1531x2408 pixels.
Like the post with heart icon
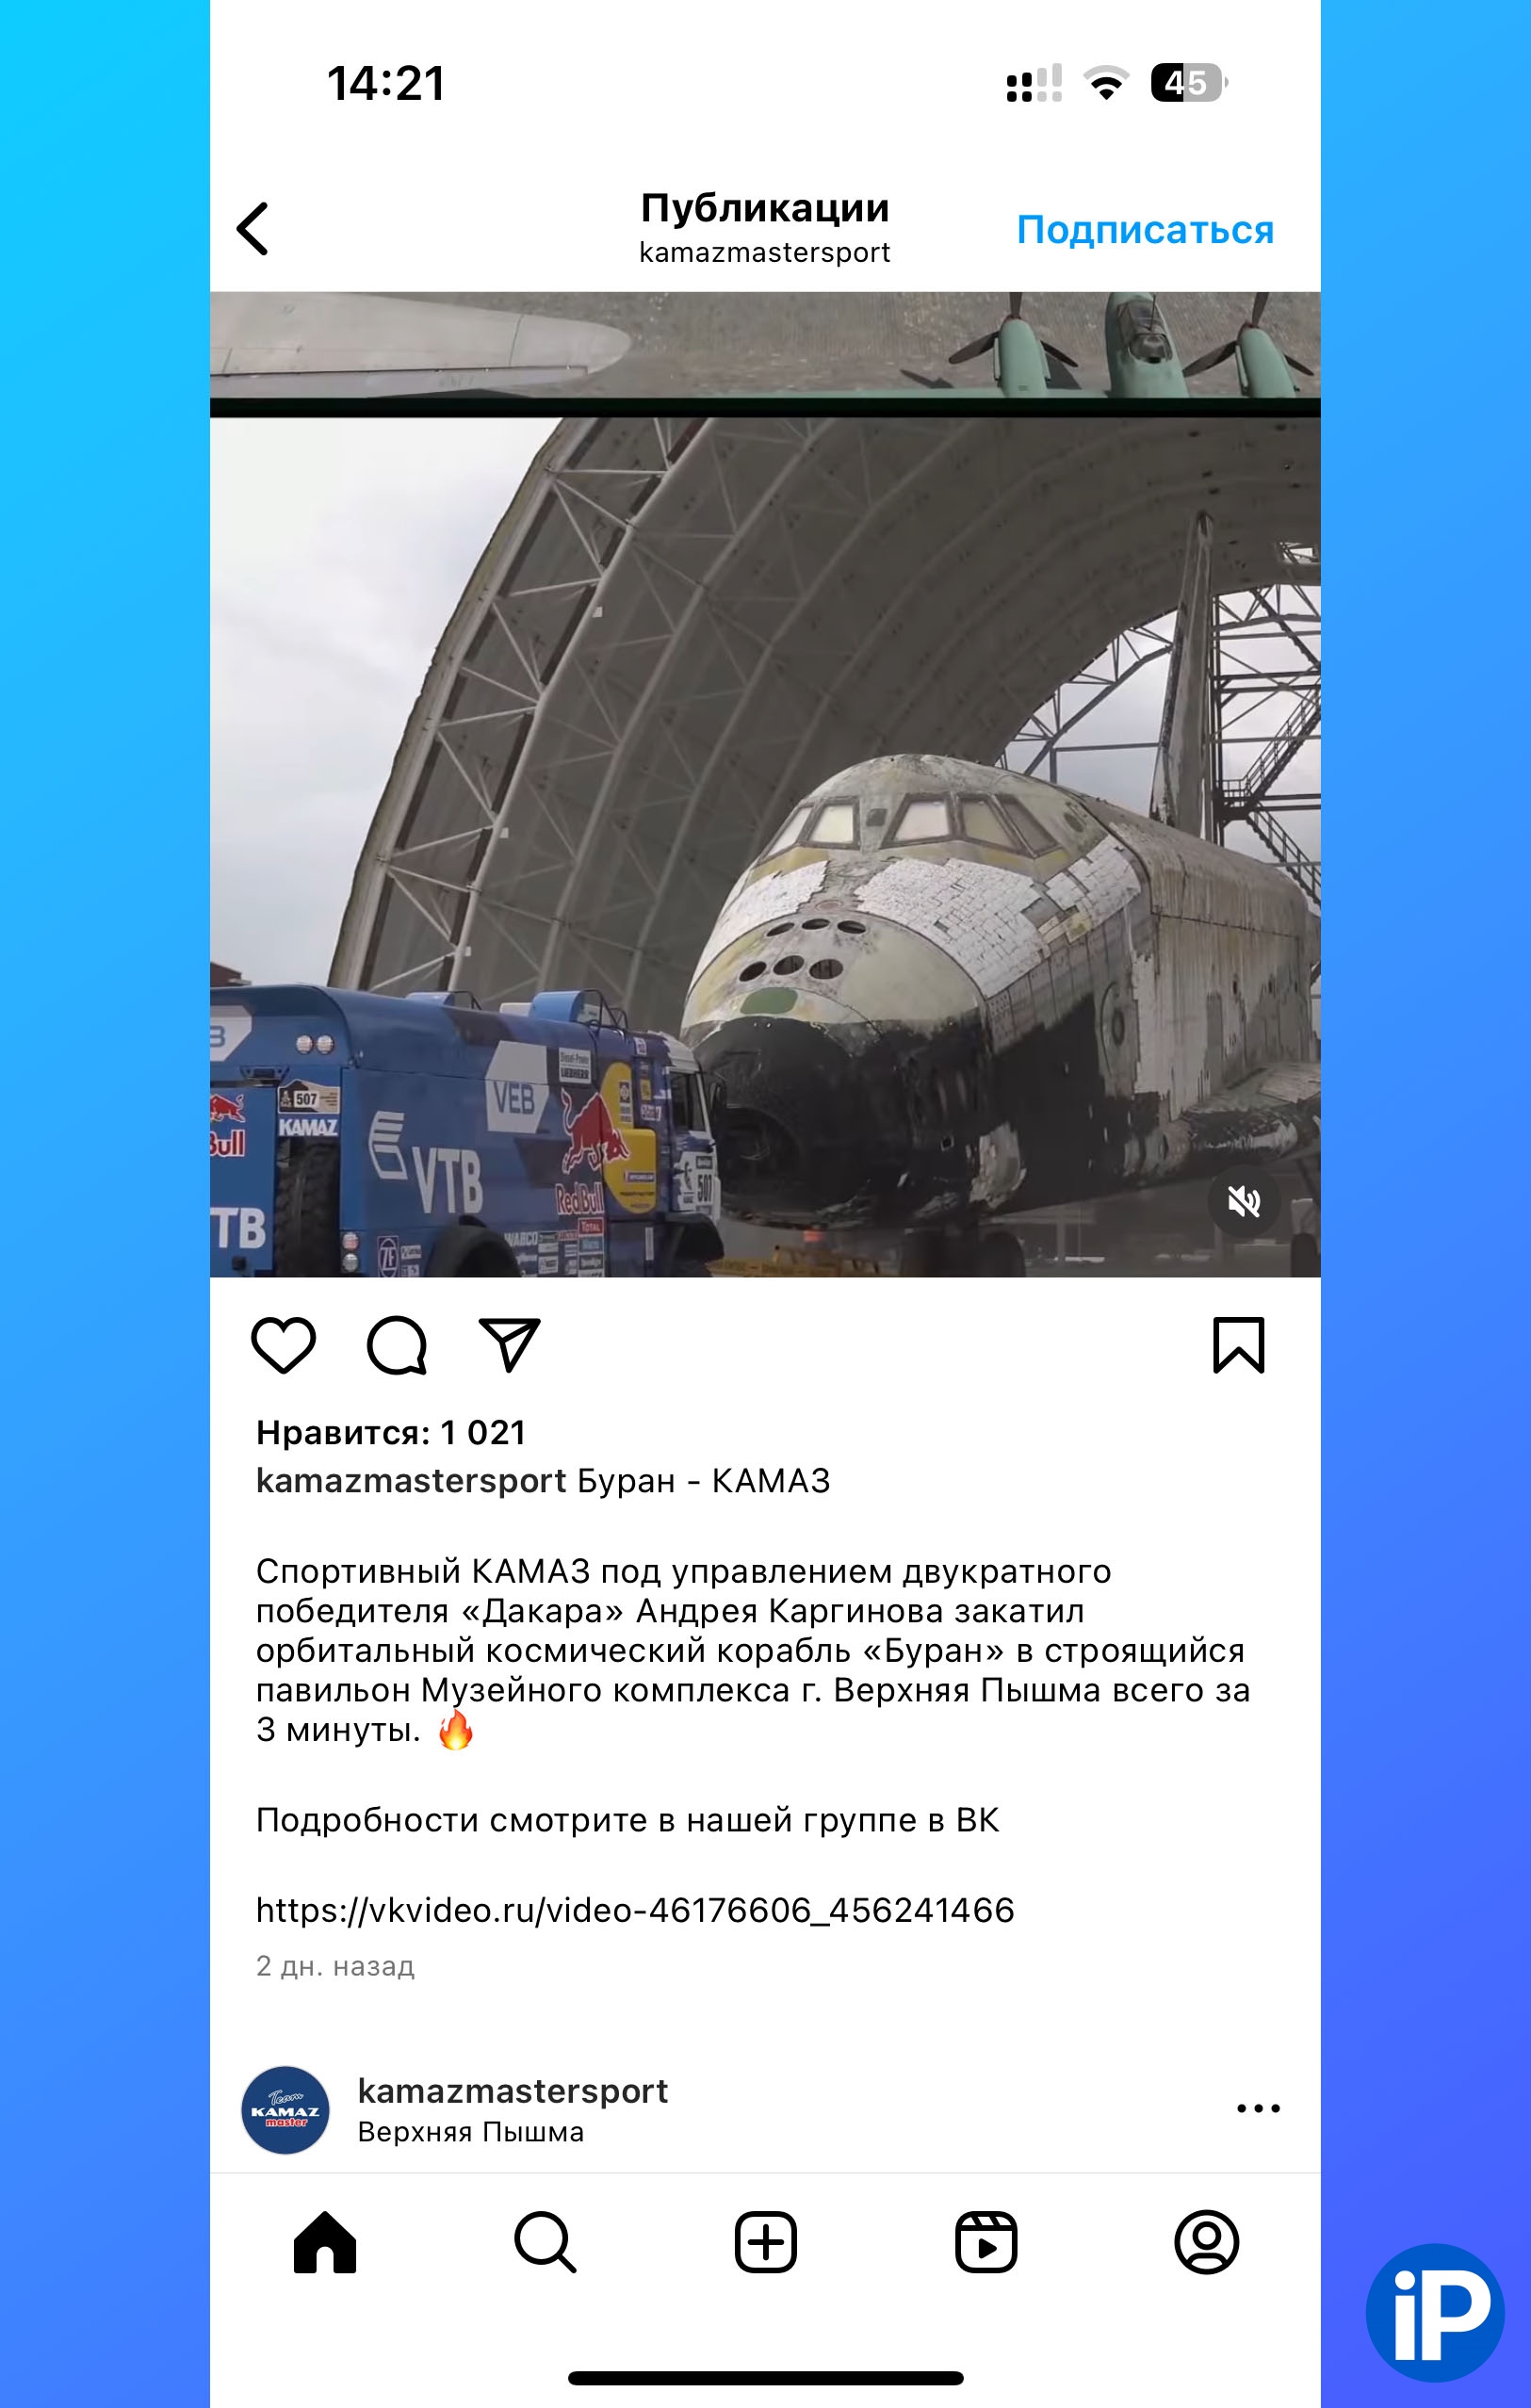click(283, 1345)
